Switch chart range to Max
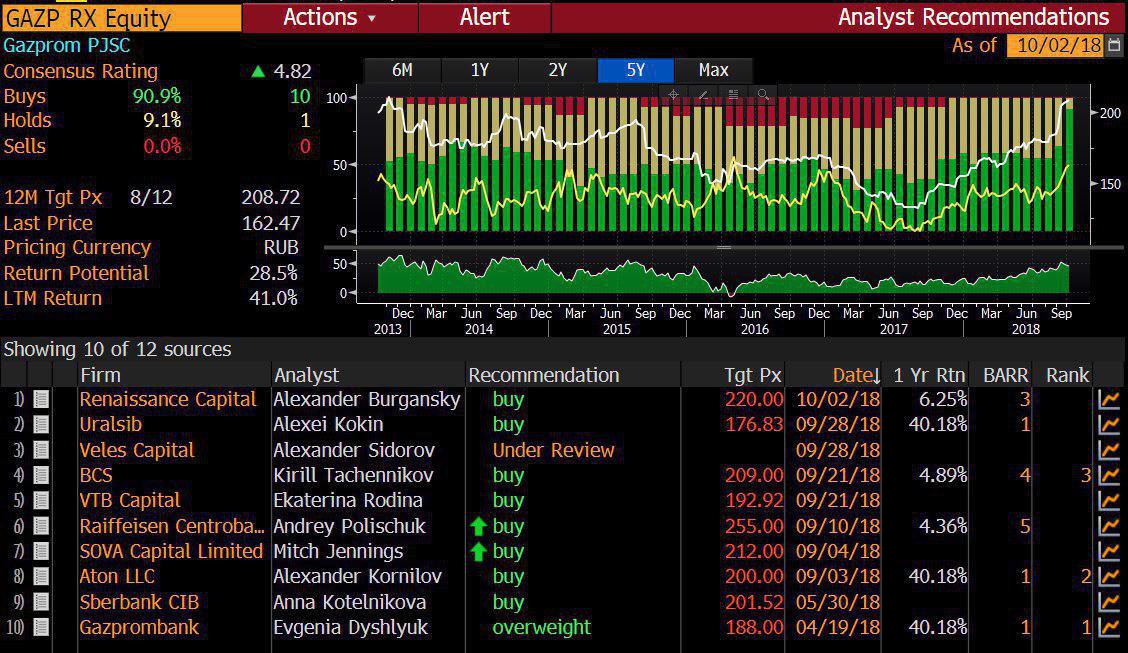This screenshot has height=653, width=1128. tap(714, 70)
